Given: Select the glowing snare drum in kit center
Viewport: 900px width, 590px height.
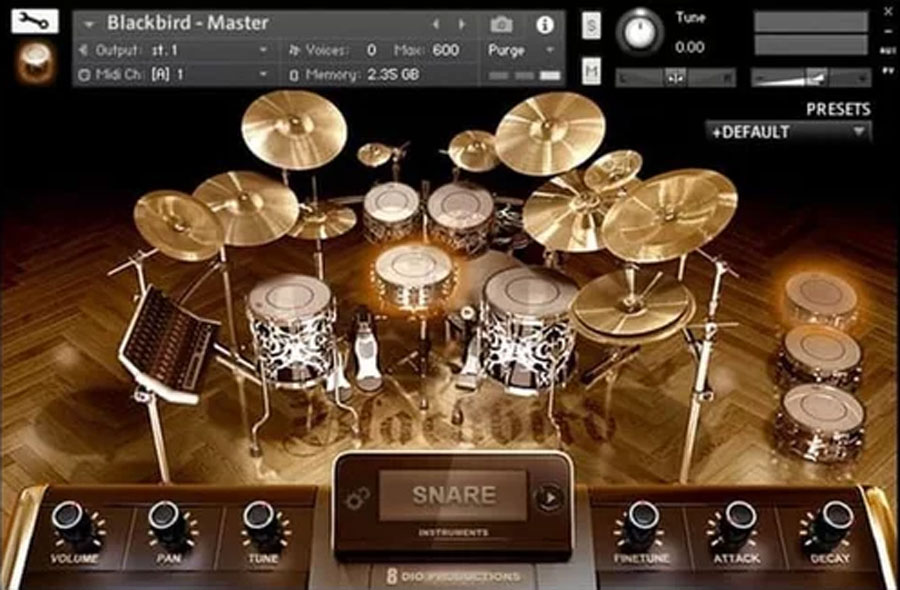Looking at the screenshot, I should (x=414, y=275).
